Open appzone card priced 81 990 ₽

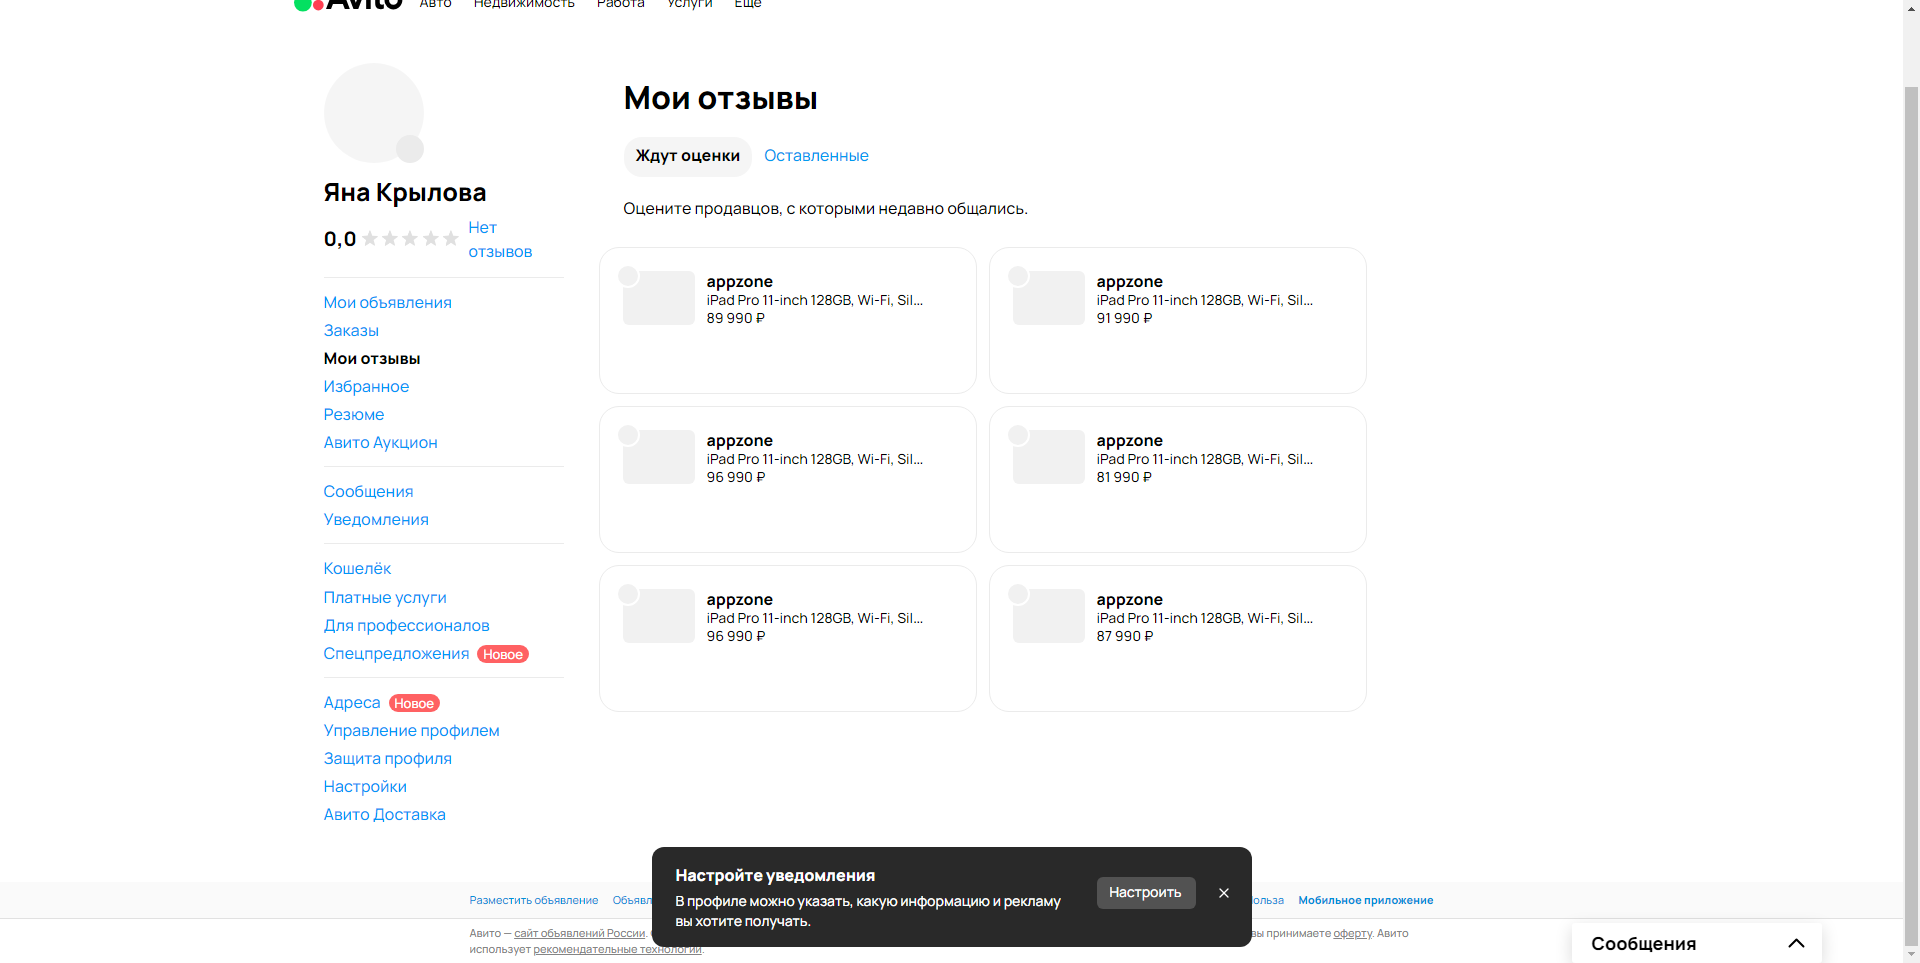point(1178,479)
